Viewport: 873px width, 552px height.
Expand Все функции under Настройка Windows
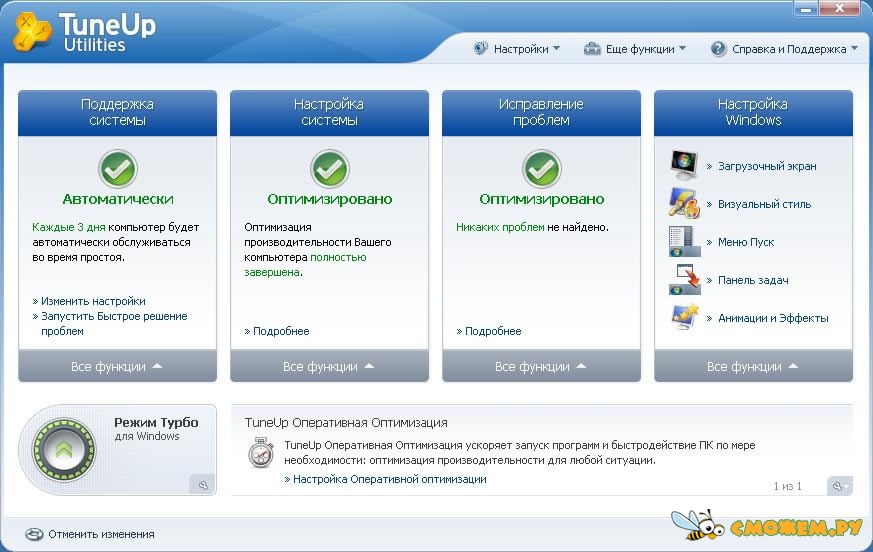(753, 366)
